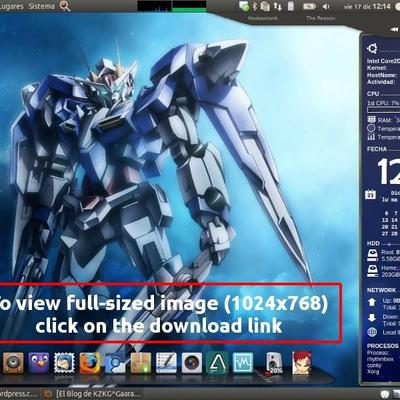Open the cardboard package installer dock icon
Viewport: 400px width, 400px height.
point(141,363)
